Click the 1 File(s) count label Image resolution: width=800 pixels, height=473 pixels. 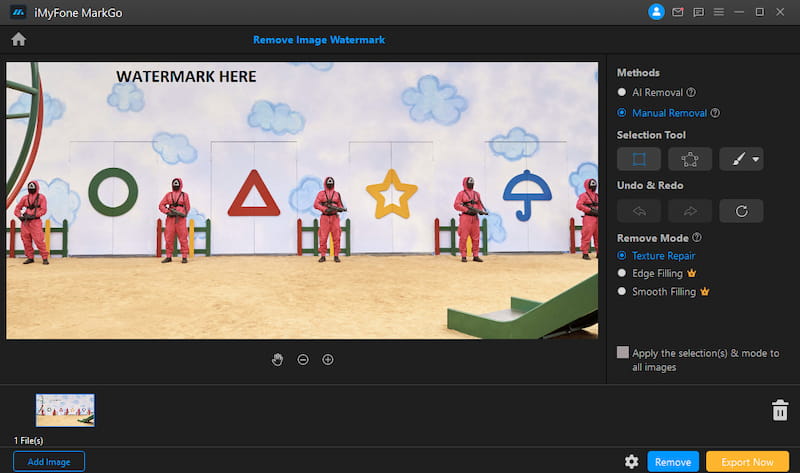point(29,440)
